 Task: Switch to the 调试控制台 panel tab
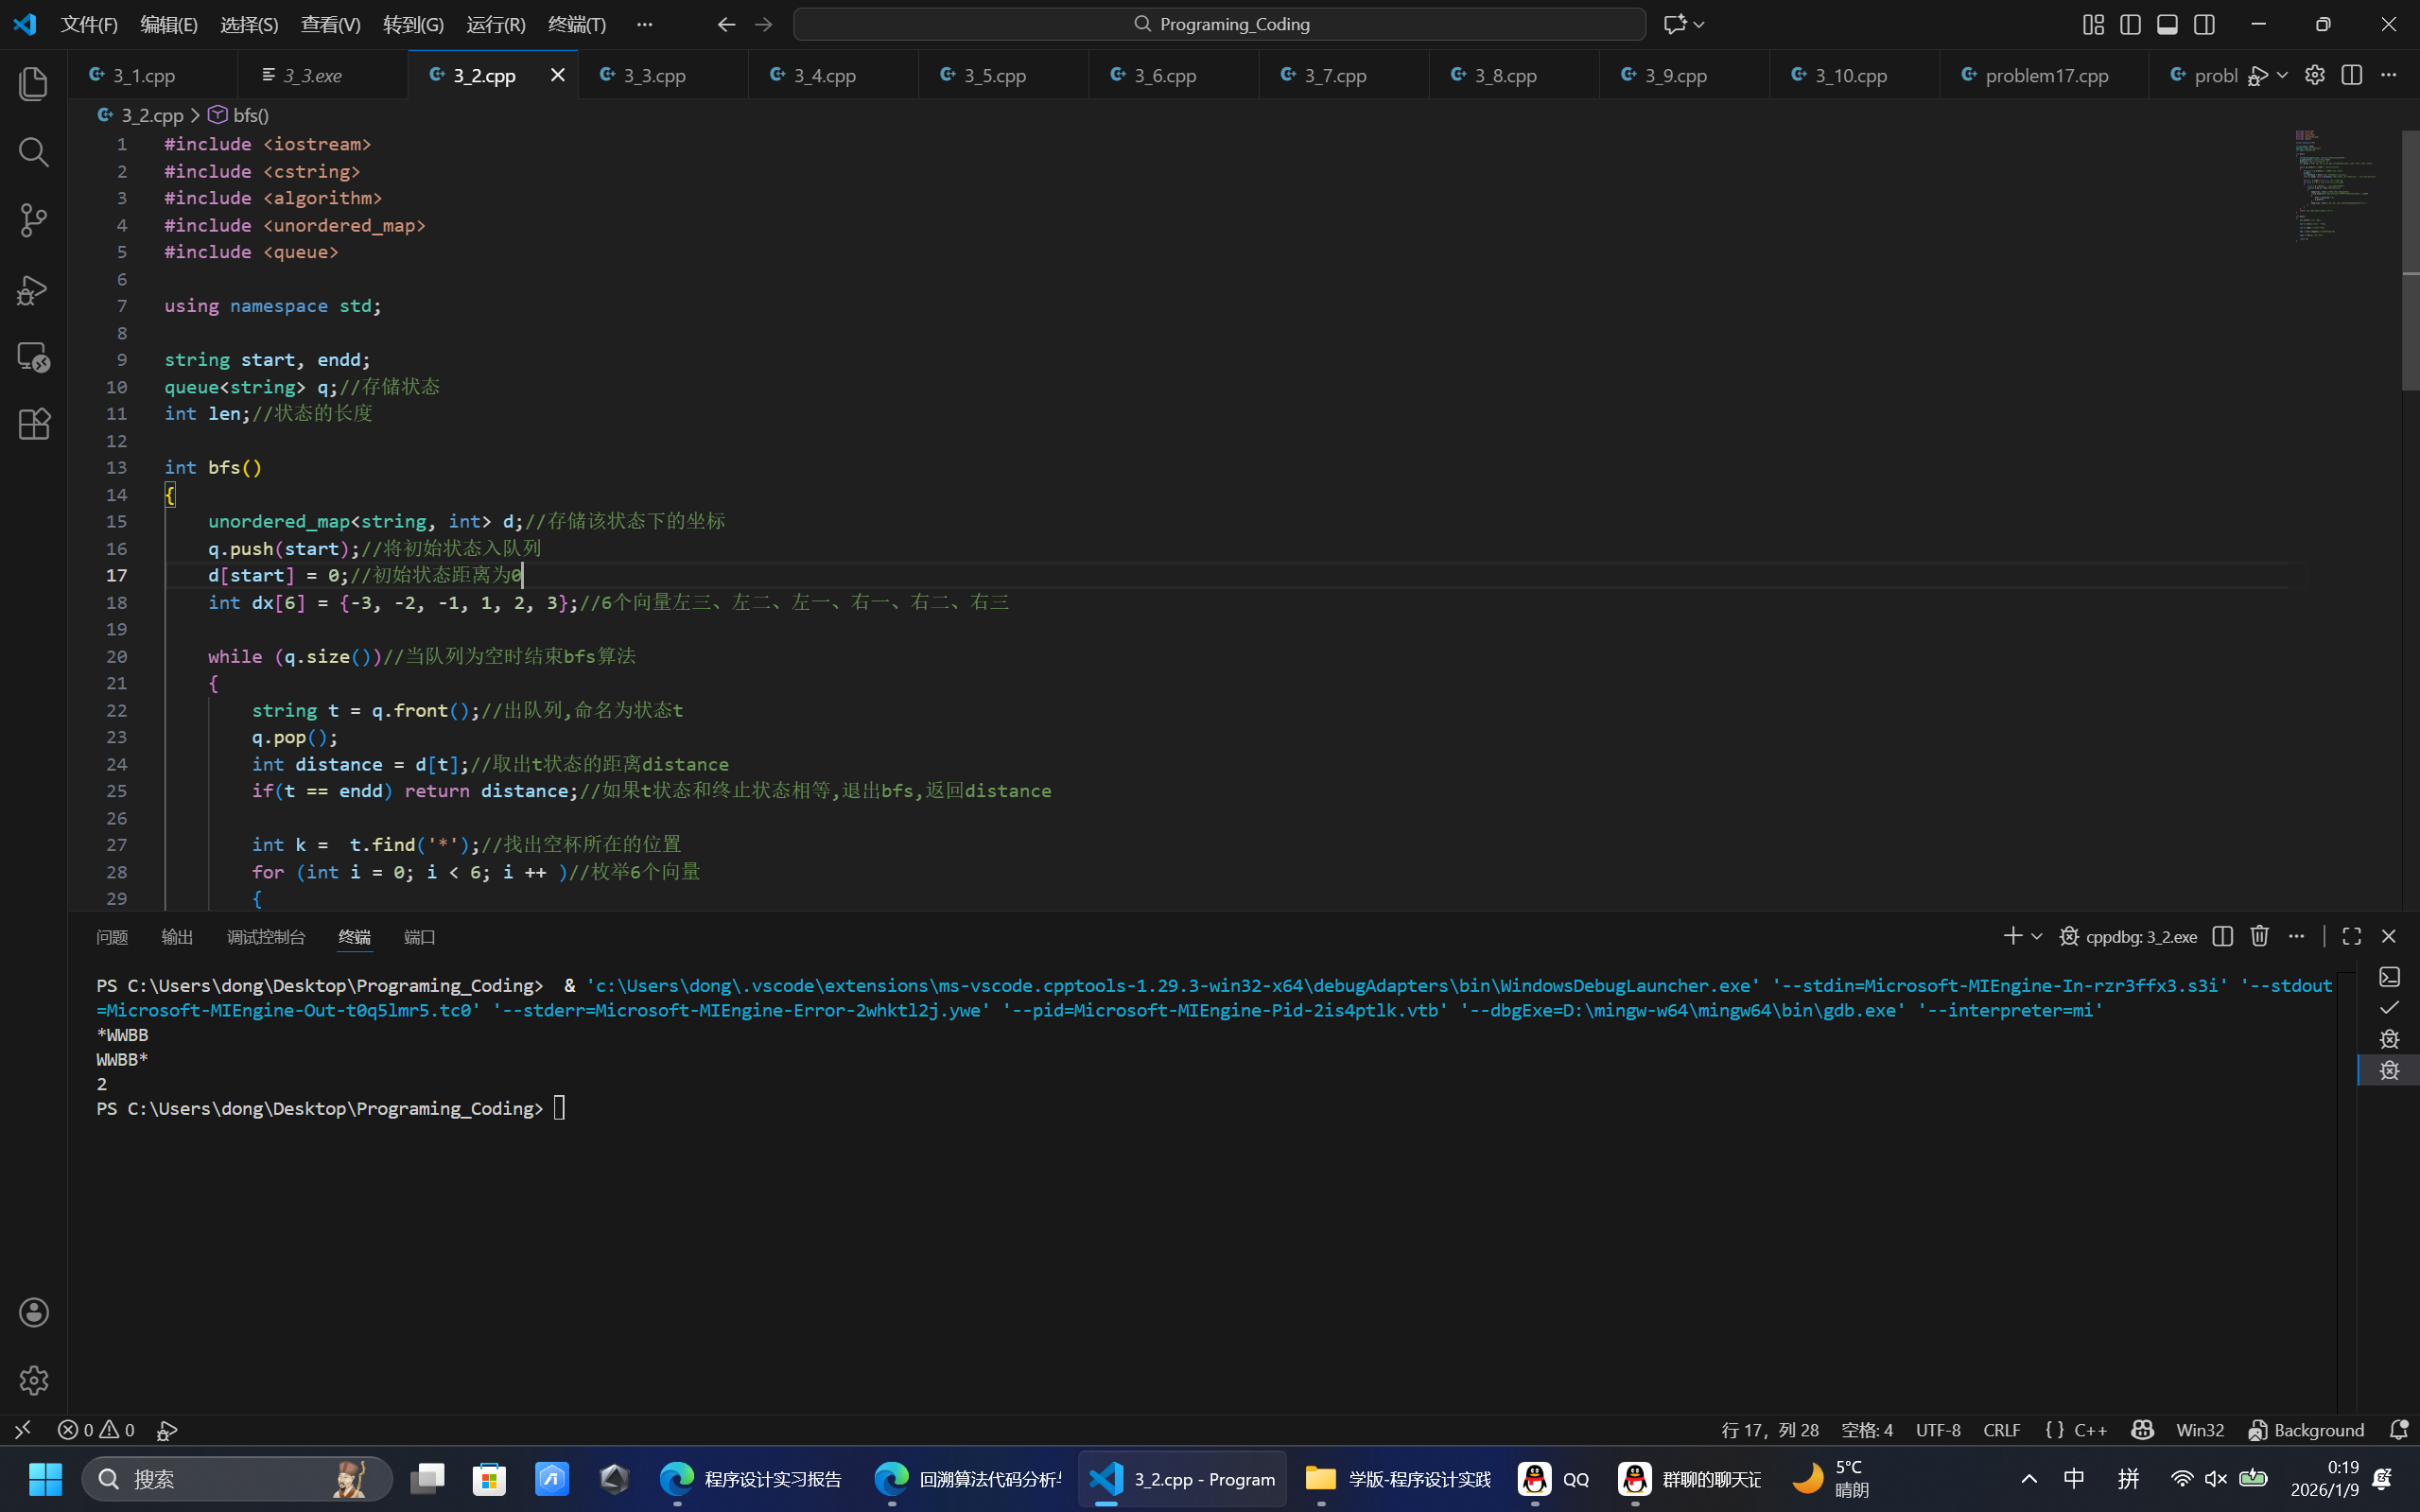265,937
